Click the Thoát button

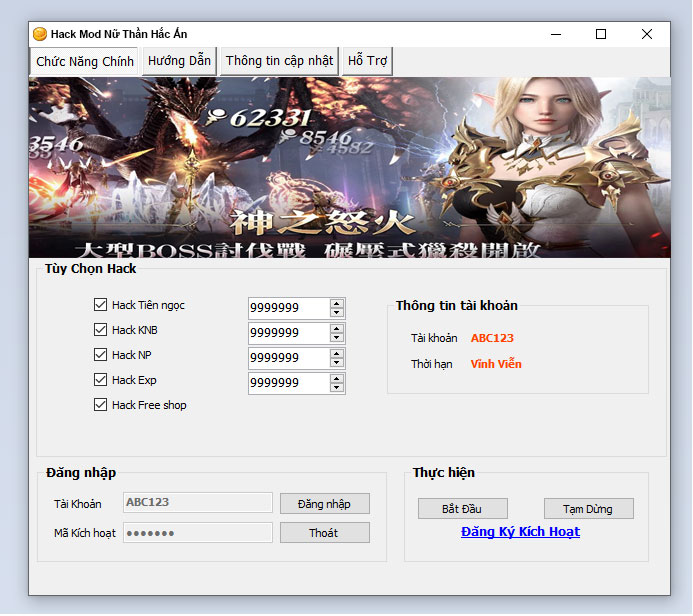point(325,532)
